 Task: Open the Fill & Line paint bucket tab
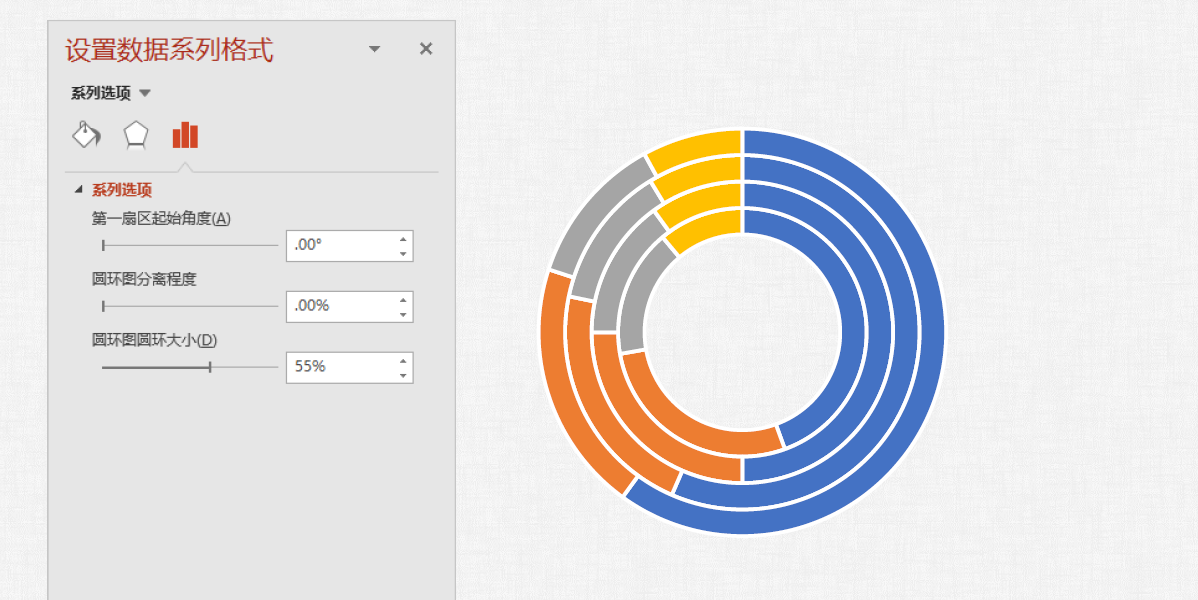click(86, 135)
